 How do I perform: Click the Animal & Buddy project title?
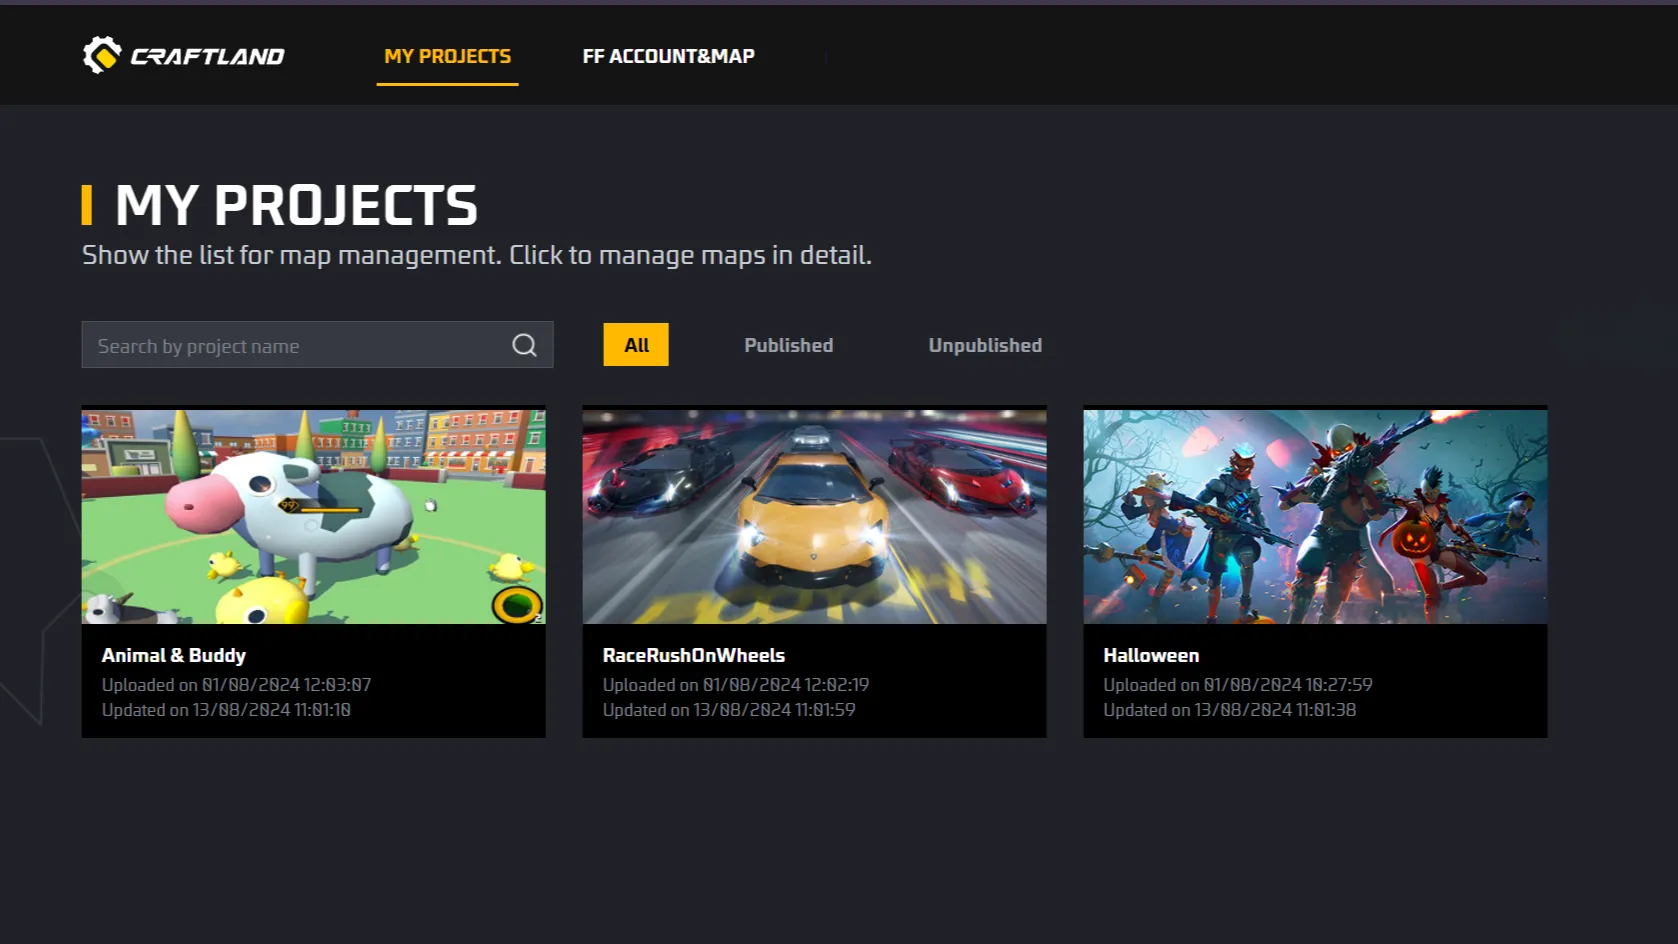point(174,656)
